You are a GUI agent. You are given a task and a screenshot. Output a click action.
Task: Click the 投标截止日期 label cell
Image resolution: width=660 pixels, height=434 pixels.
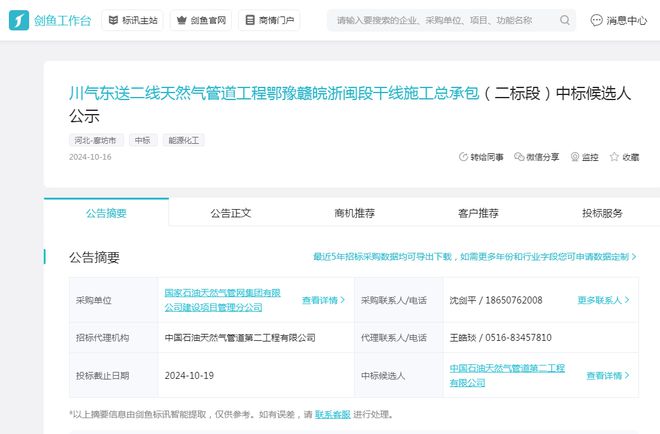(x=114, y=375)
